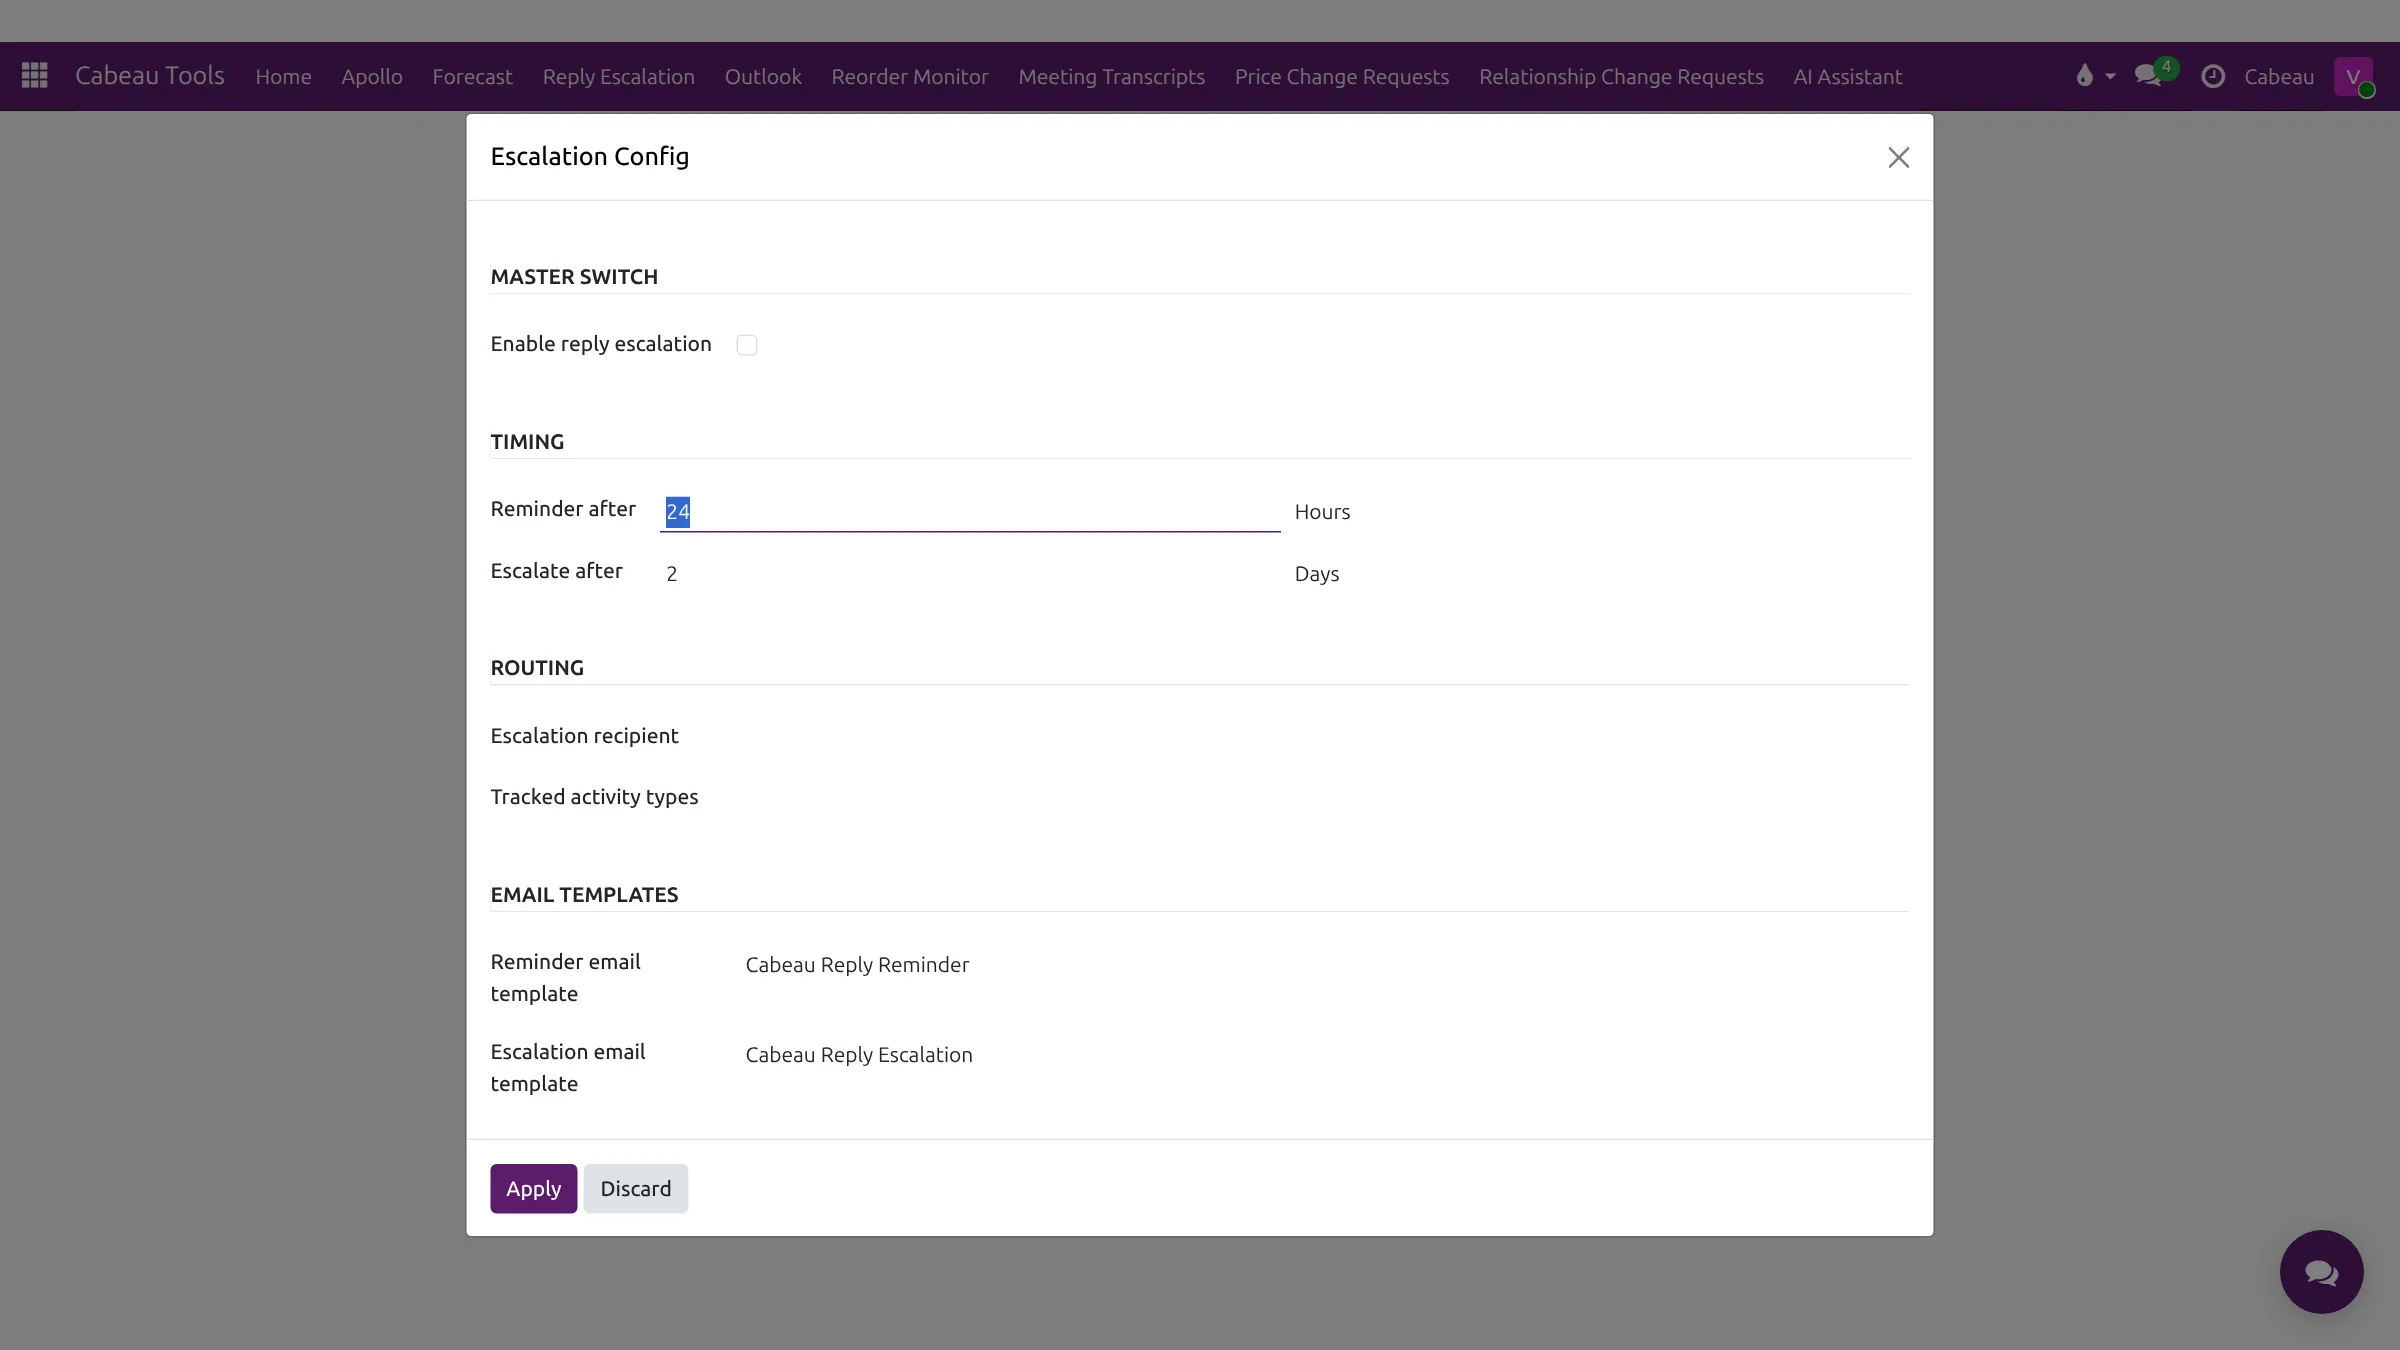Open the Outlook menu
This screenshot has height=1350, width=2400.
[x=763, y=76]
